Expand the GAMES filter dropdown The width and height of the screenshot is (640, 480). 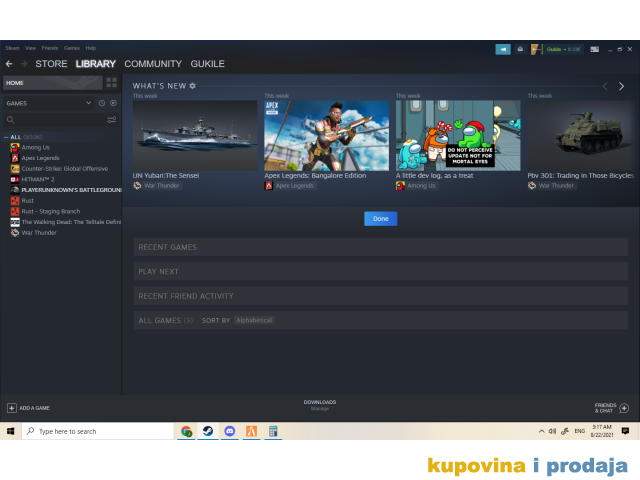88,103
